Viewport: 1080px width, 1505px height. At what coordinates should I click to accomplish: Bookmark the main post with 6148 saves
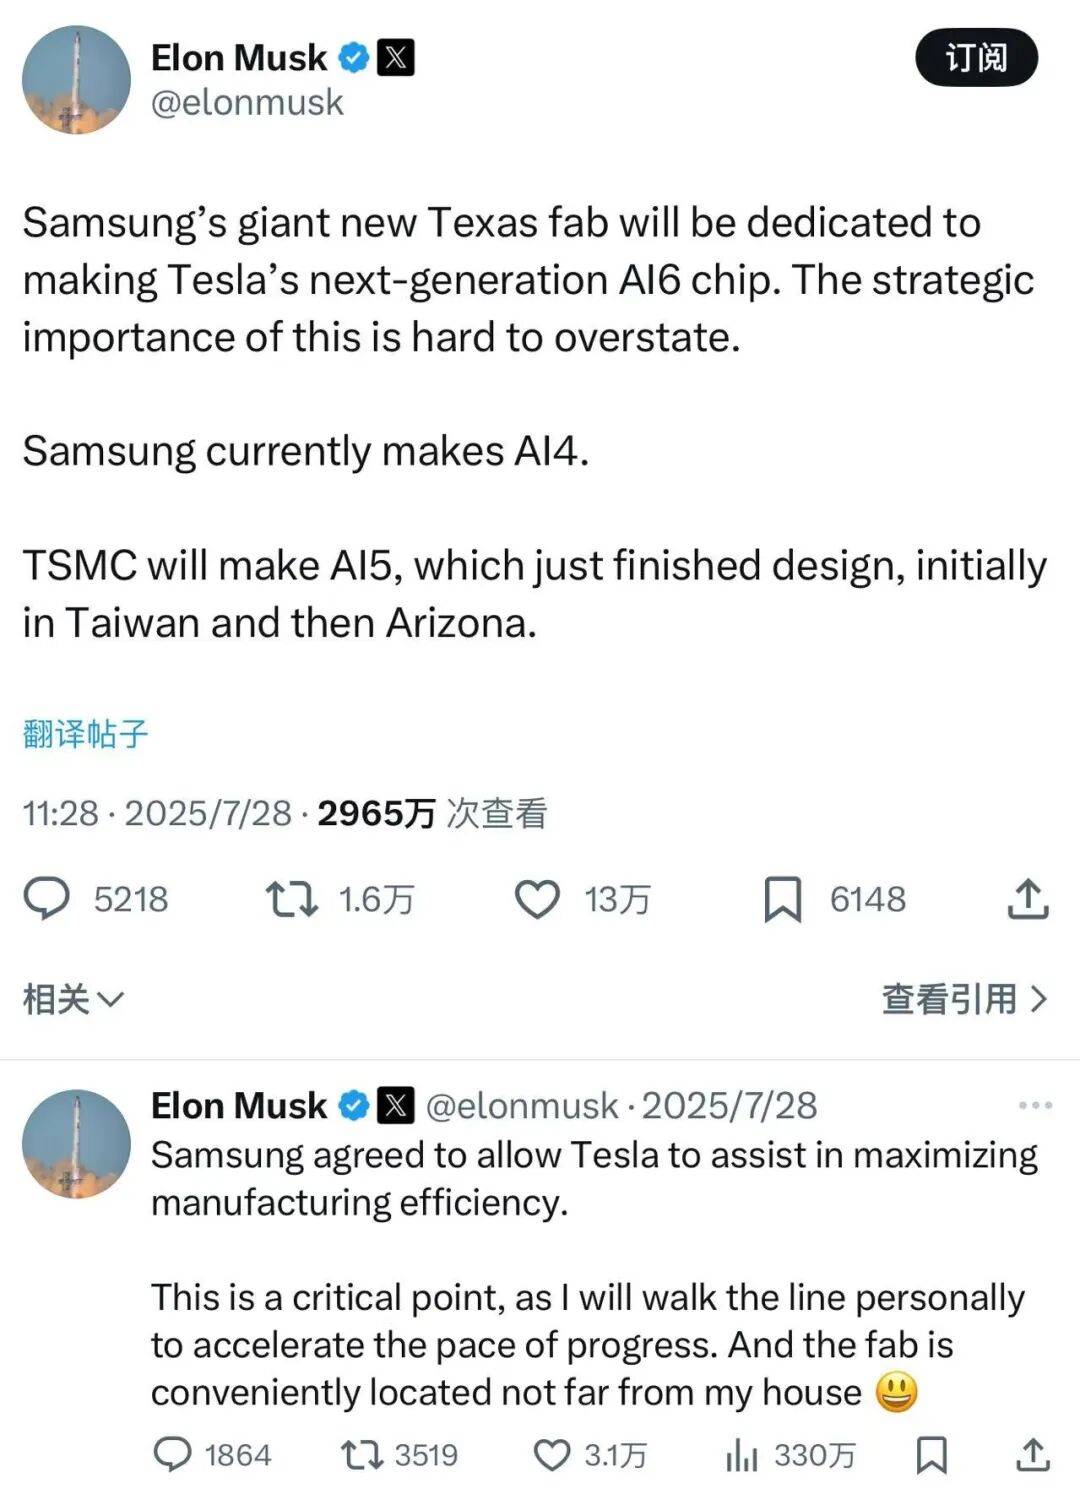(x=782, y=899)
